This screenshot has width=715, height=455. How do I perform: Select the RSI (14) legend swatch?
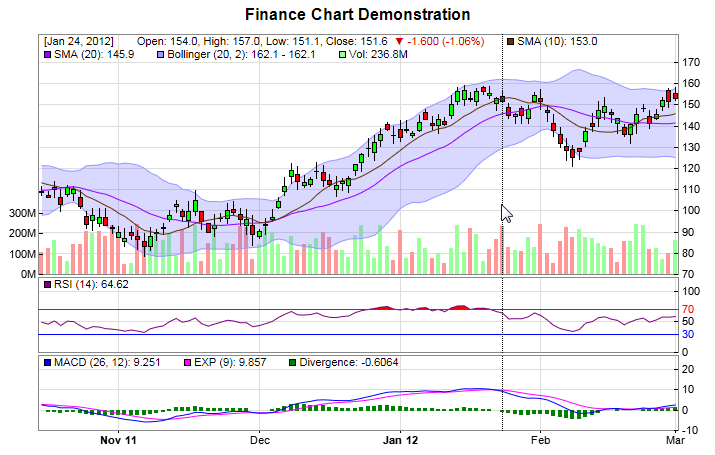(46, 285)
